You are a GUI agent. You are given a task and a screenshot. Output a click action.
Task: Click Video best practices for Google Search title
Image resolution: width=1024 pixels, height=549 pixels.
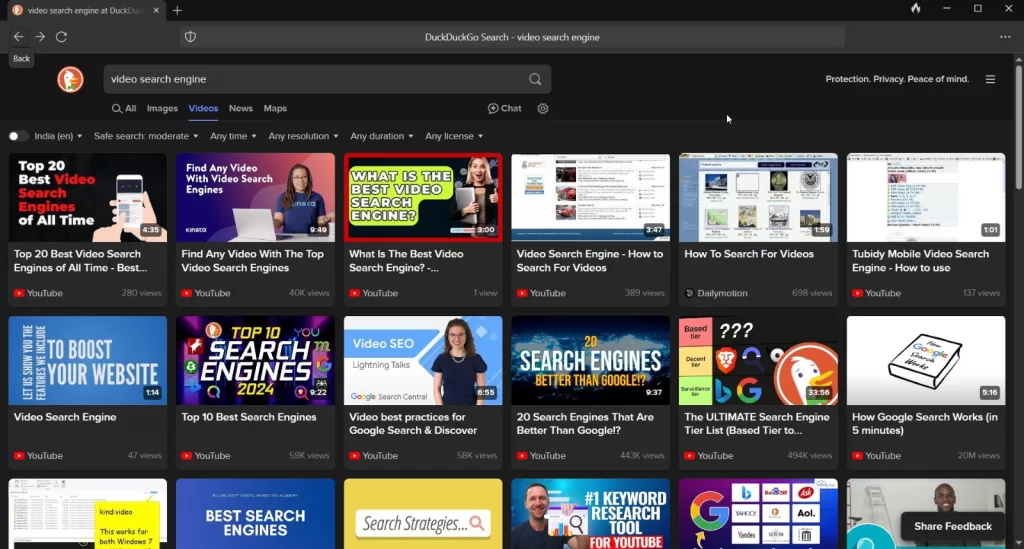413,423
